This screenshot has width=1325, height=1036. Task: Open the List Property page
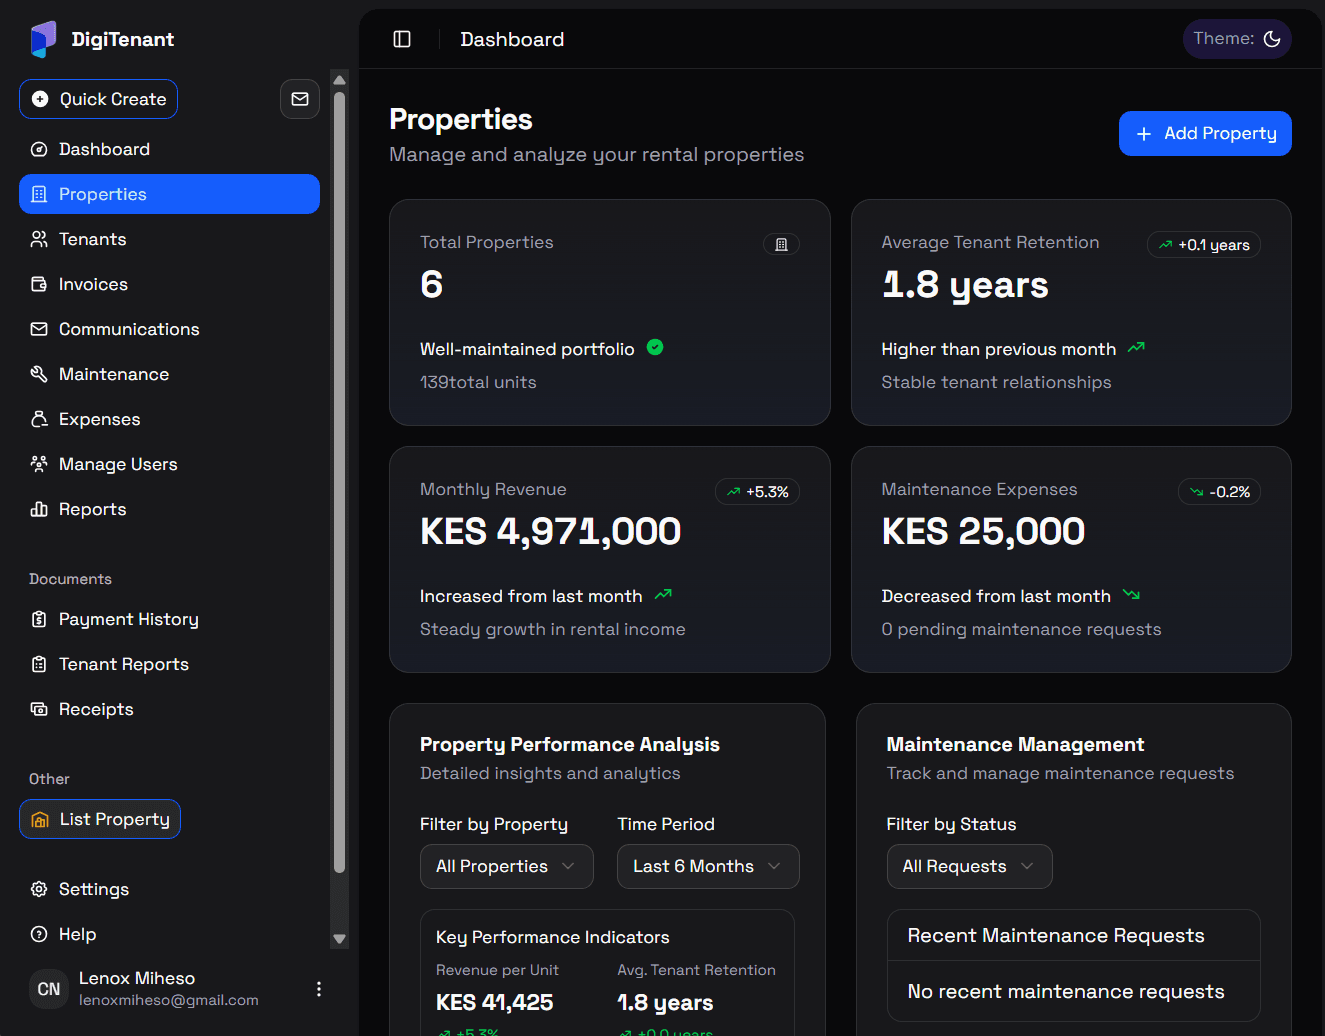click(x=99, y=818)
